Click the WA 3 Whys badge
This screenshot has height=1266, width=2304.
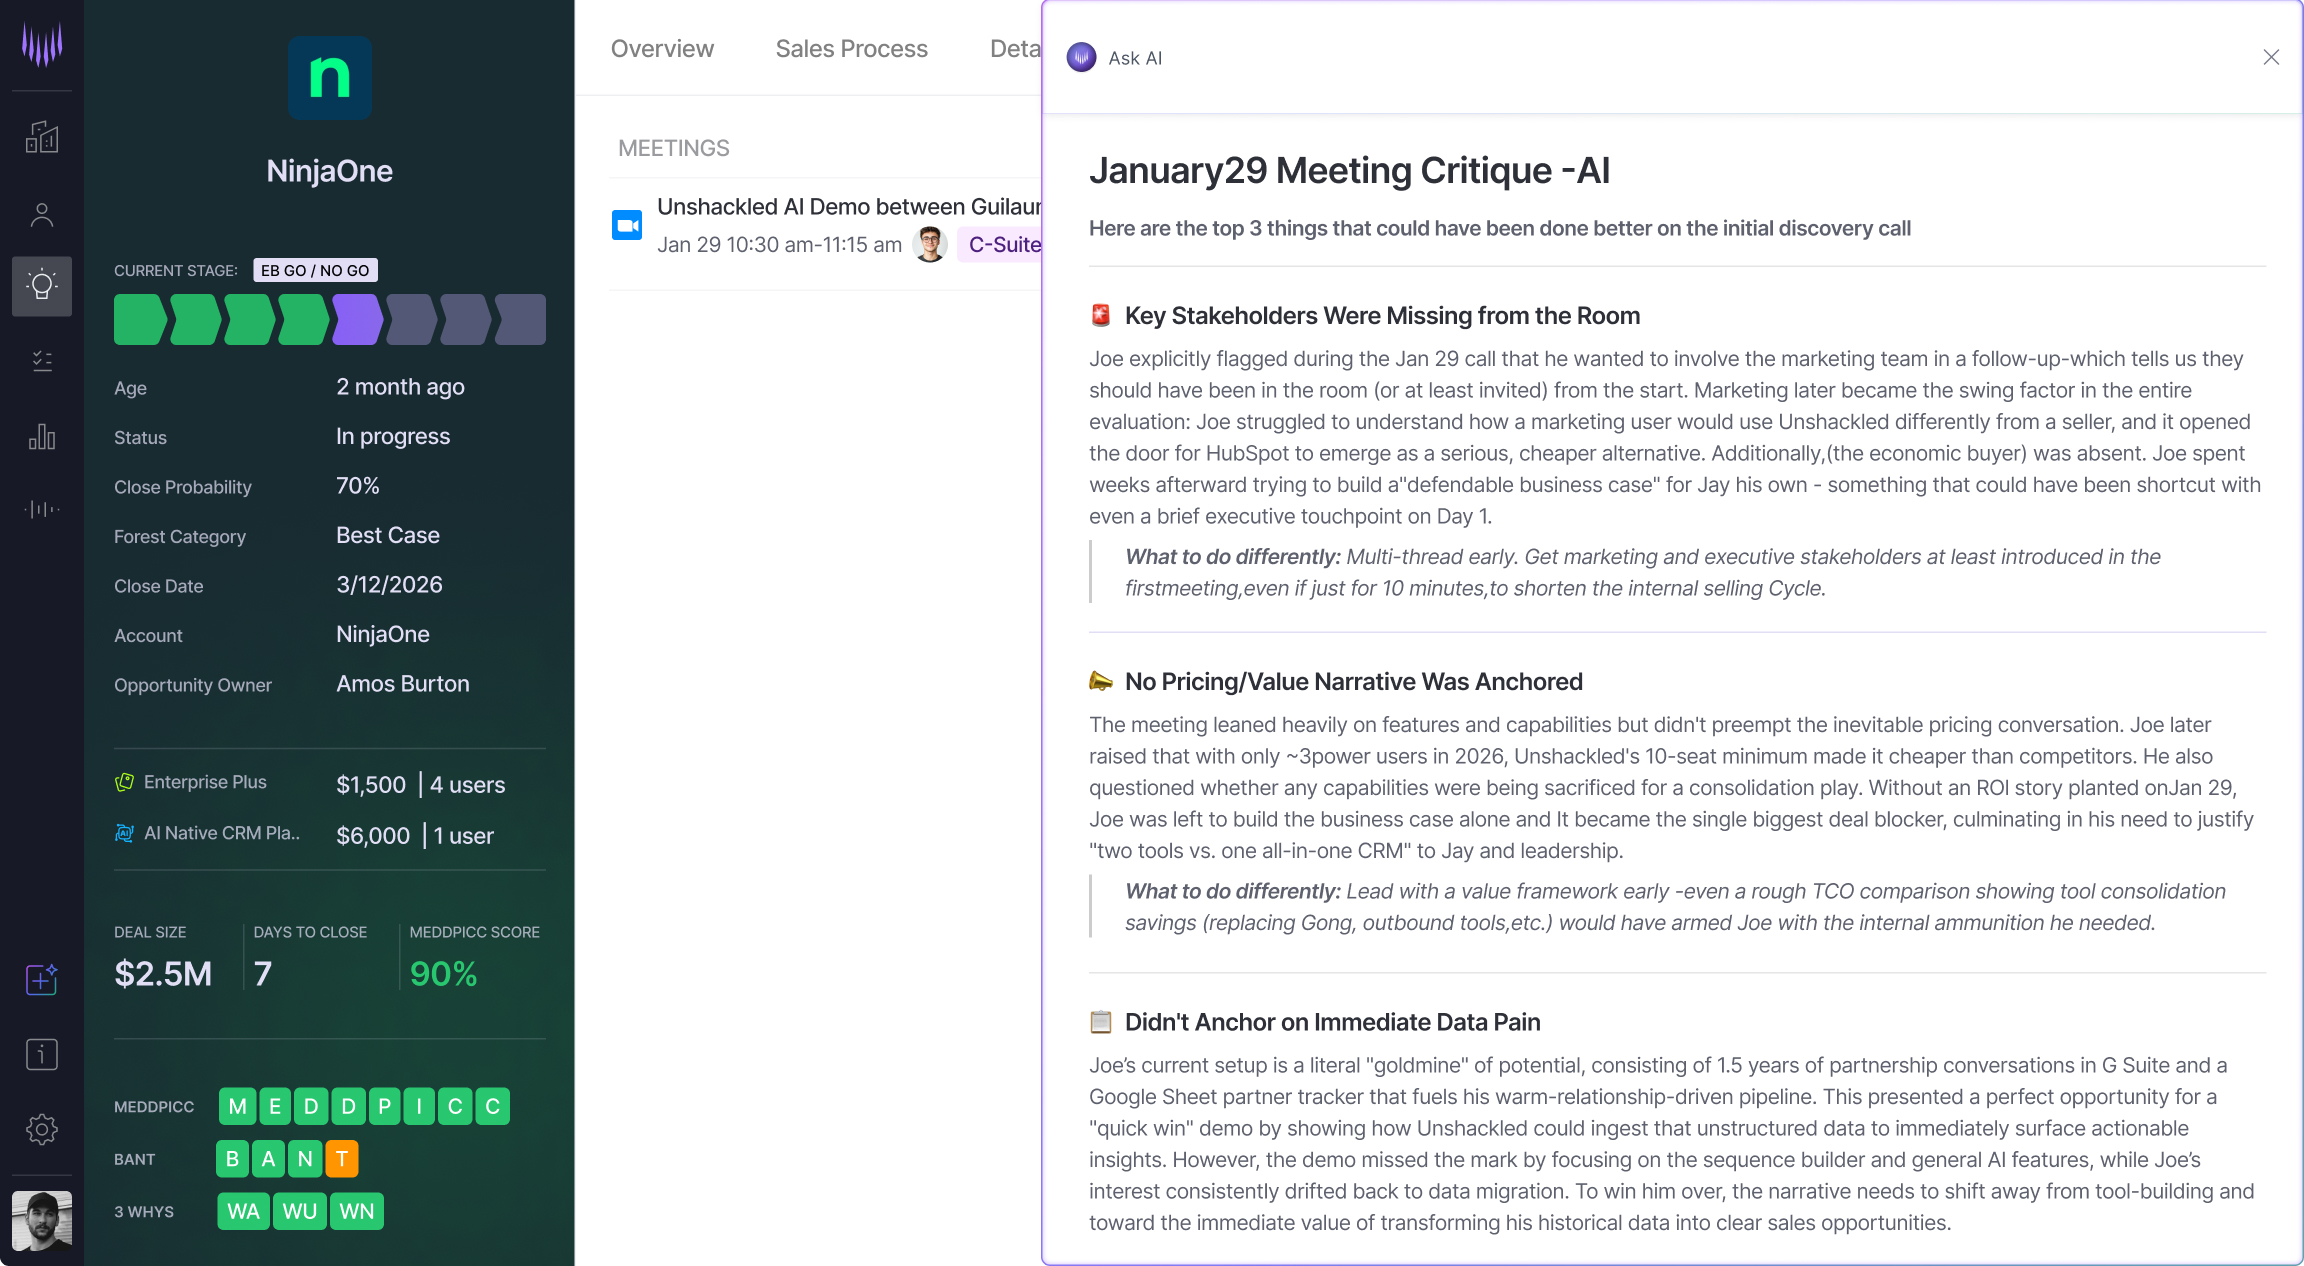(x=243, y=1211)
